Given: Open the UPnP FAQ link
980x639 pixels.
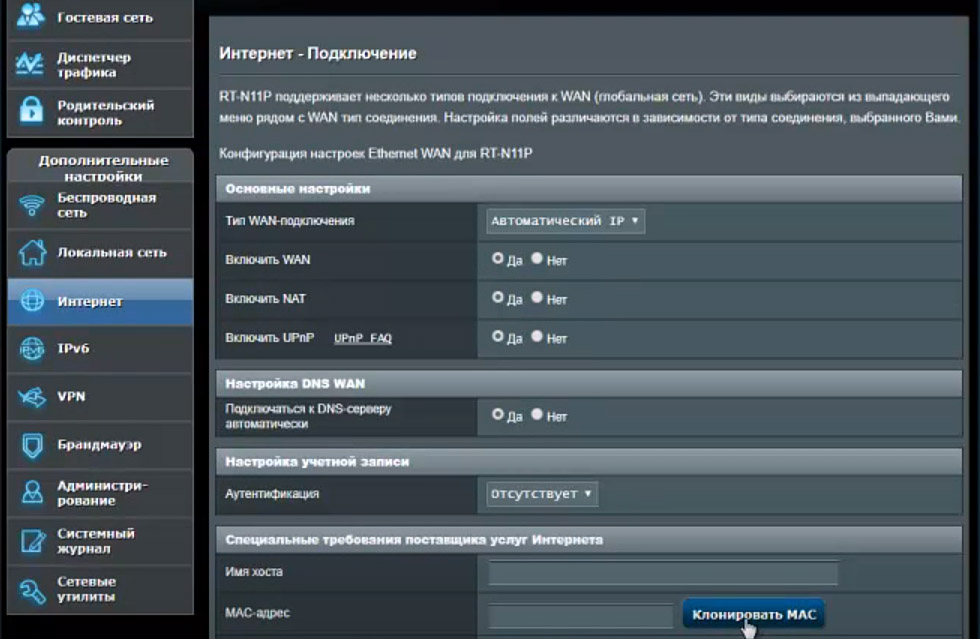Looking at the screenshot, I should tap(363, 339).
